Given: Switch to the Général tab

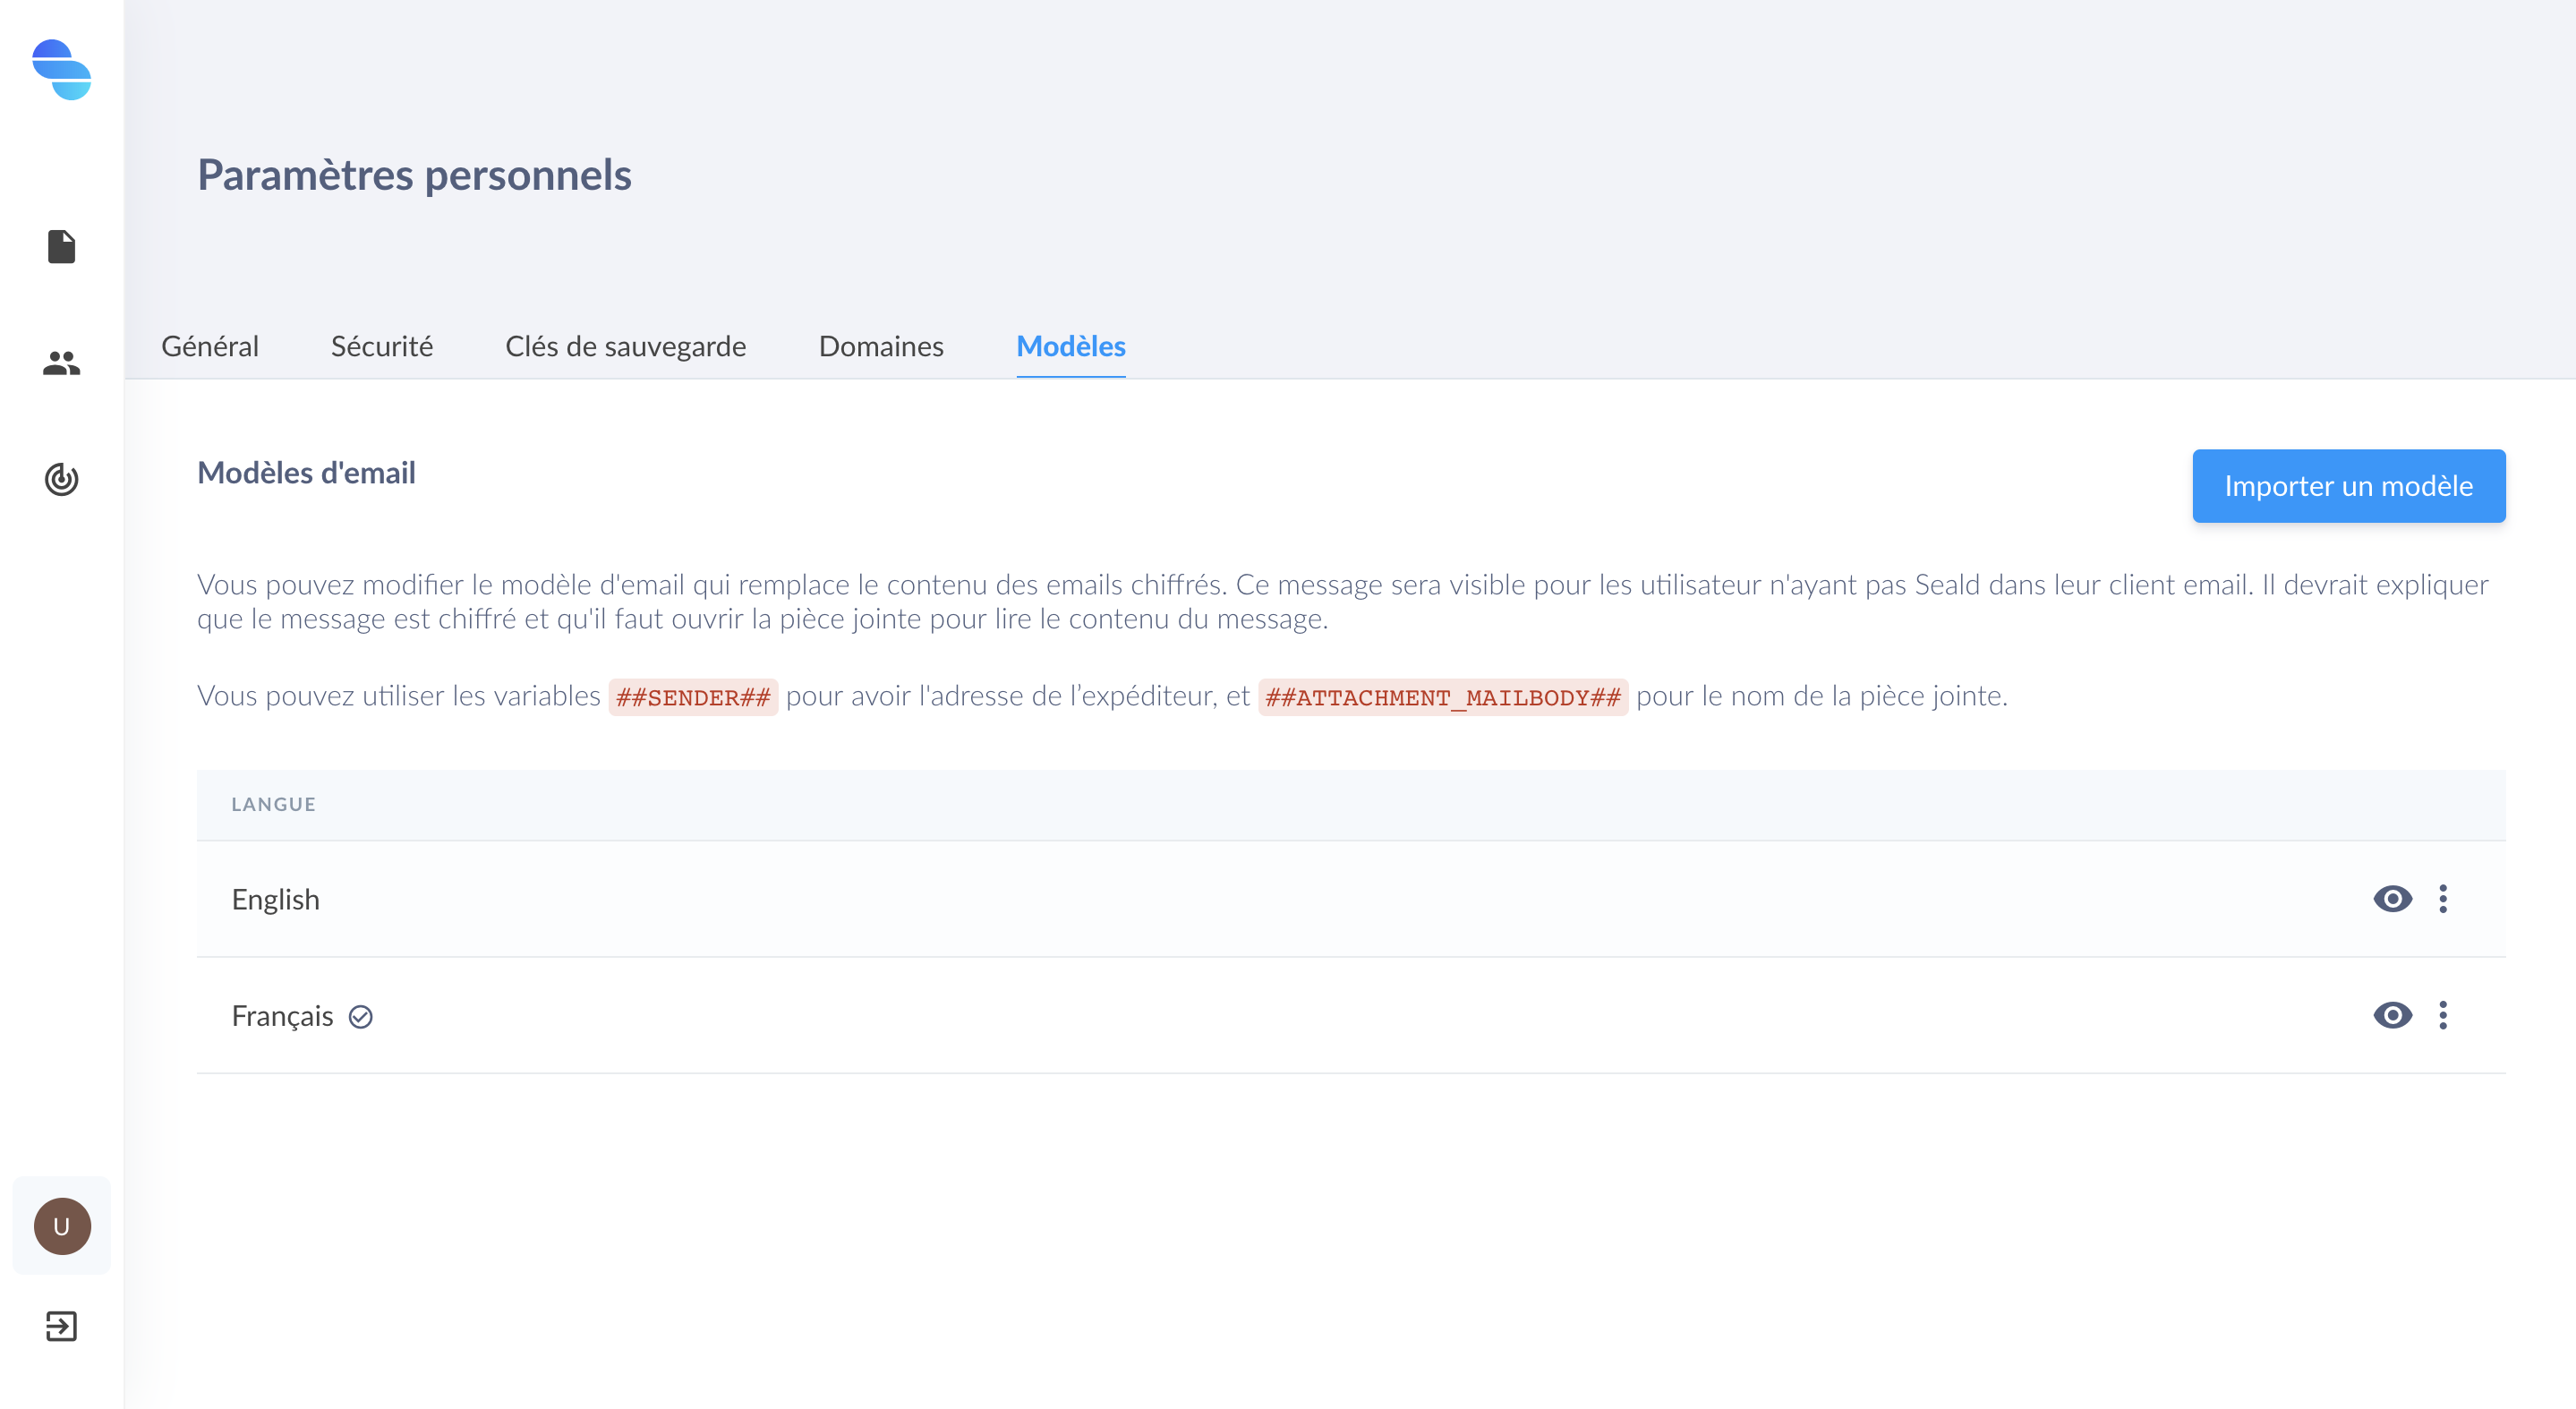Looking at the screenshot, I should 210,346.
